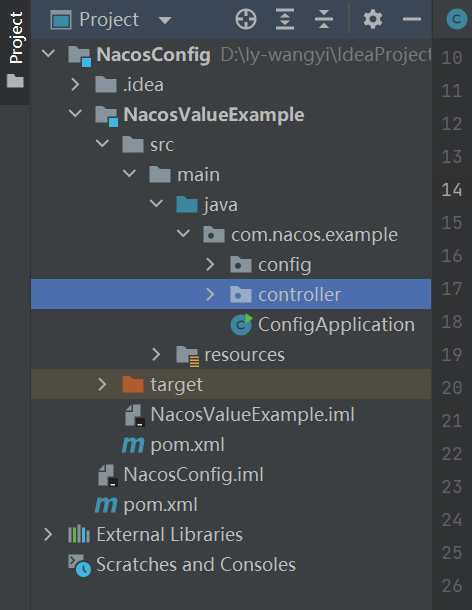Select the main folder label

click(198, 175)
